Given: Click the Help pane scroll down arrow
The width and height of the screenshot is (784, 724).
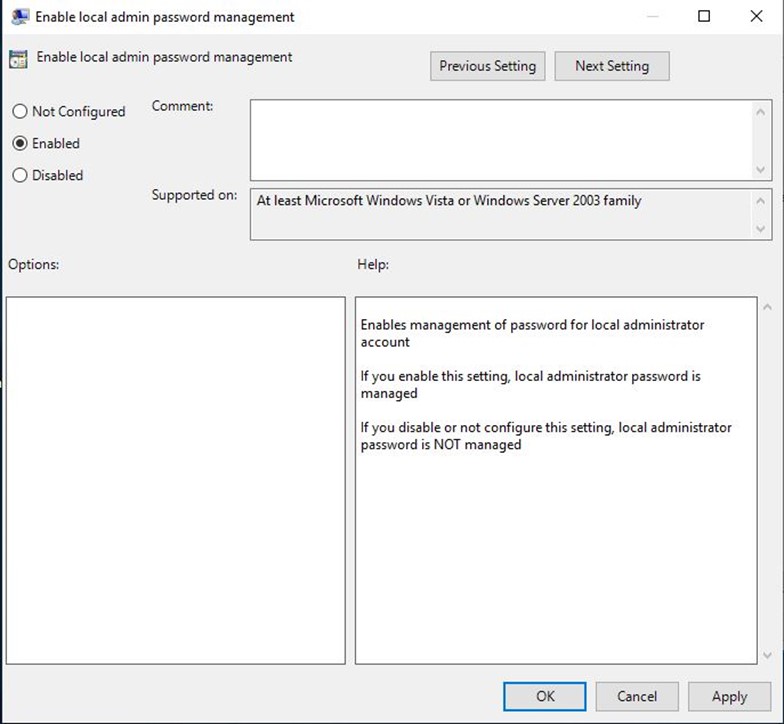Looking at the screenshot, I should point(768,654).
